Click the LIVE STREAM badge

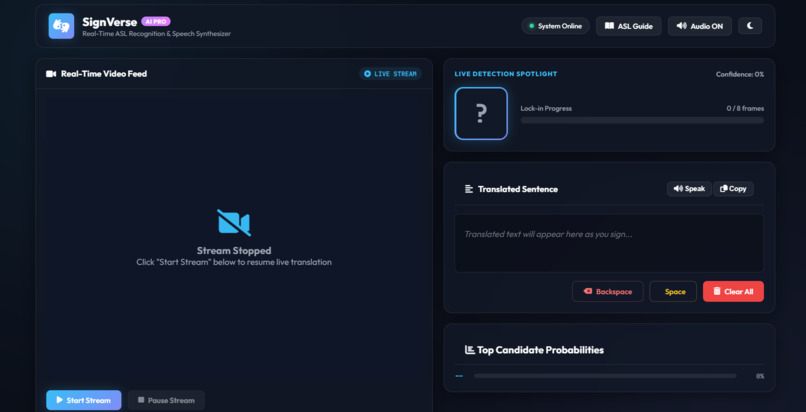click(390, 74)
